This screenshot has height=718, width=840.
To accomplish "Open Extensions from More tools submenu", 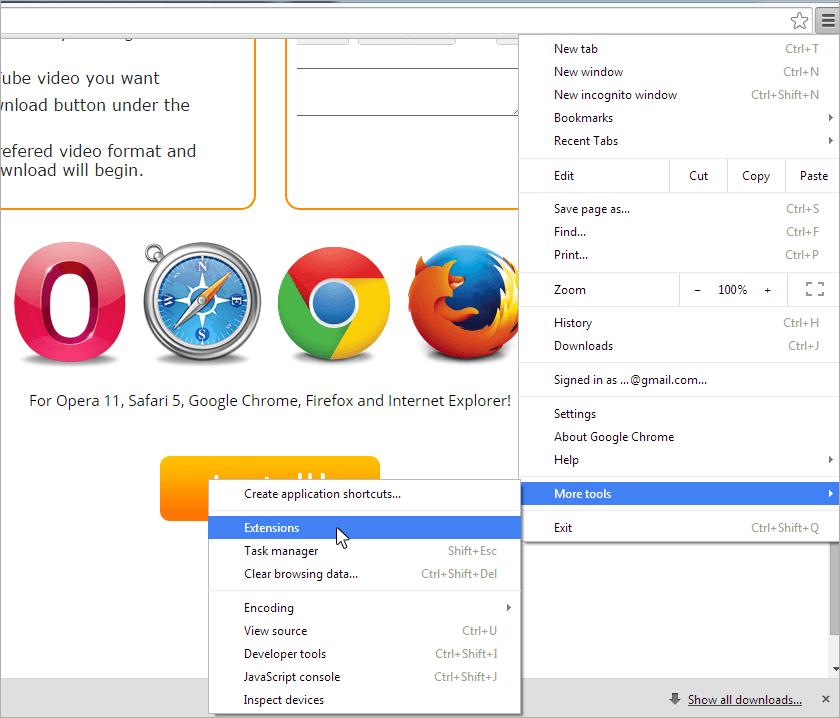I will coord(364,528).
